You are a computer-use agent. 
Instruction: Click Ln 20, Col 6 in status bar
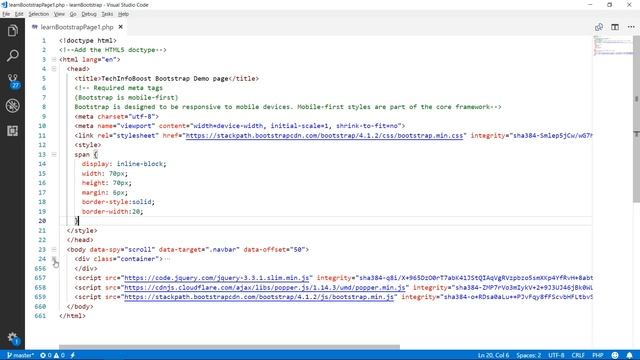pos(493,355)
